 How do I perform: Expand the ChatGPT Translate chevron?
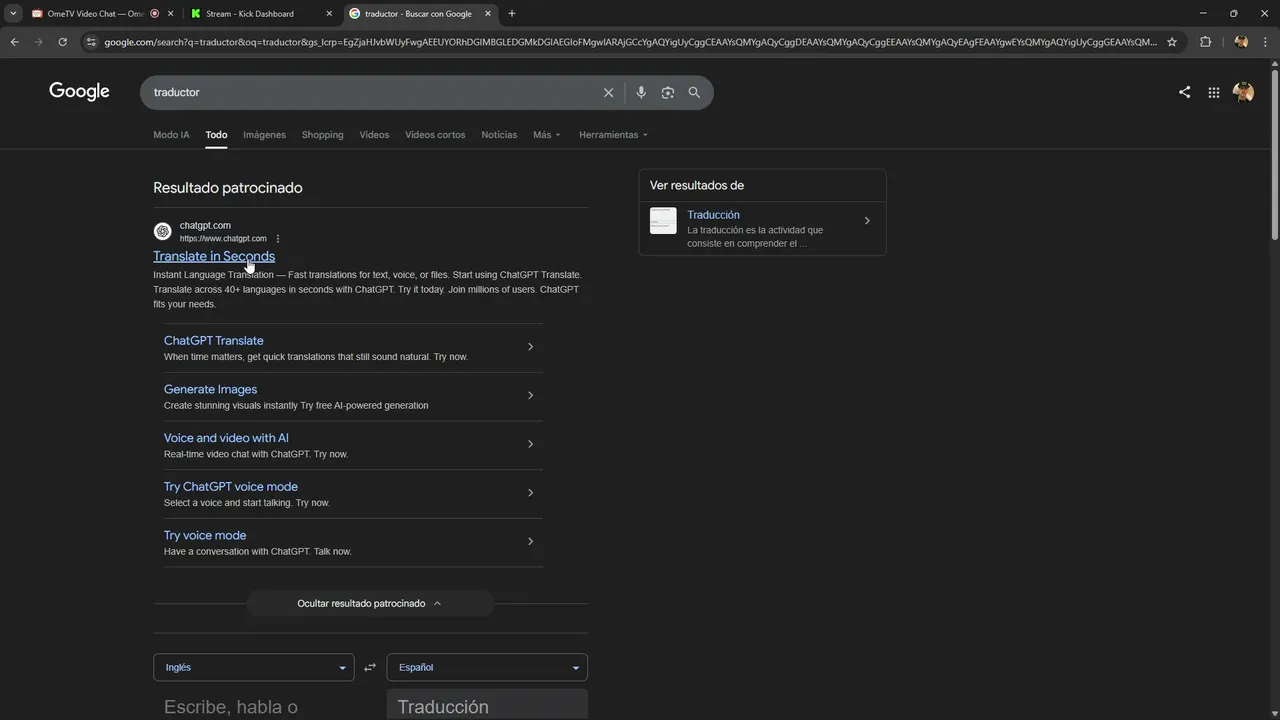coord(530,347)
